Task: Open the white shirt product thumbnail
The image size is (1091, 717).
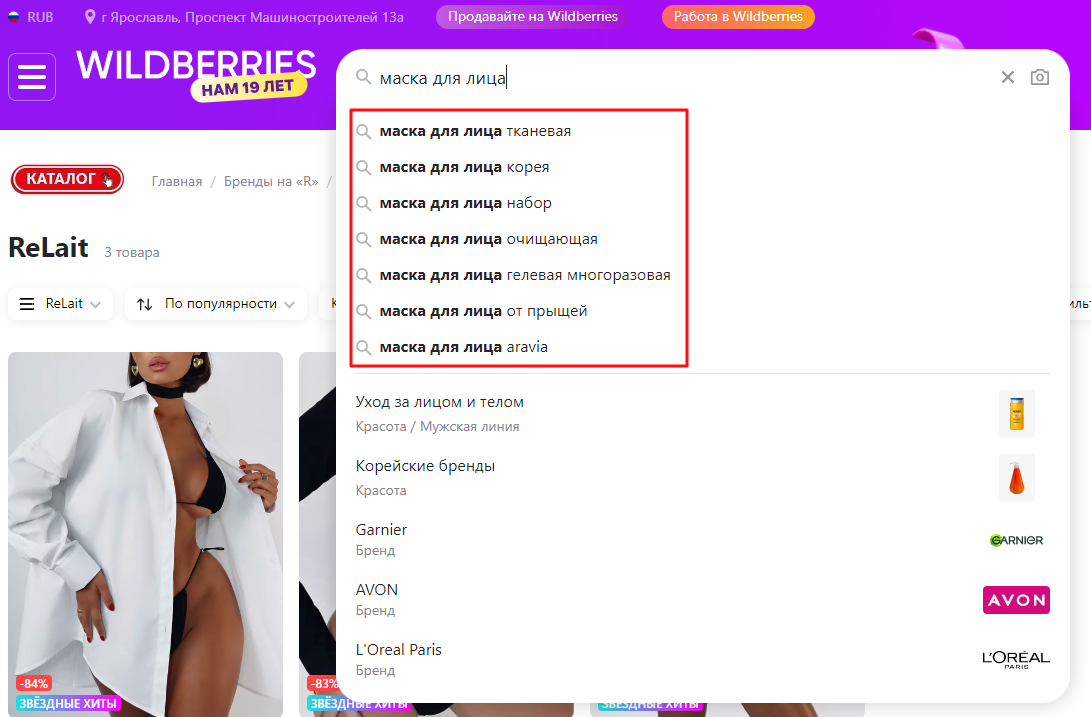Action: 145,534
